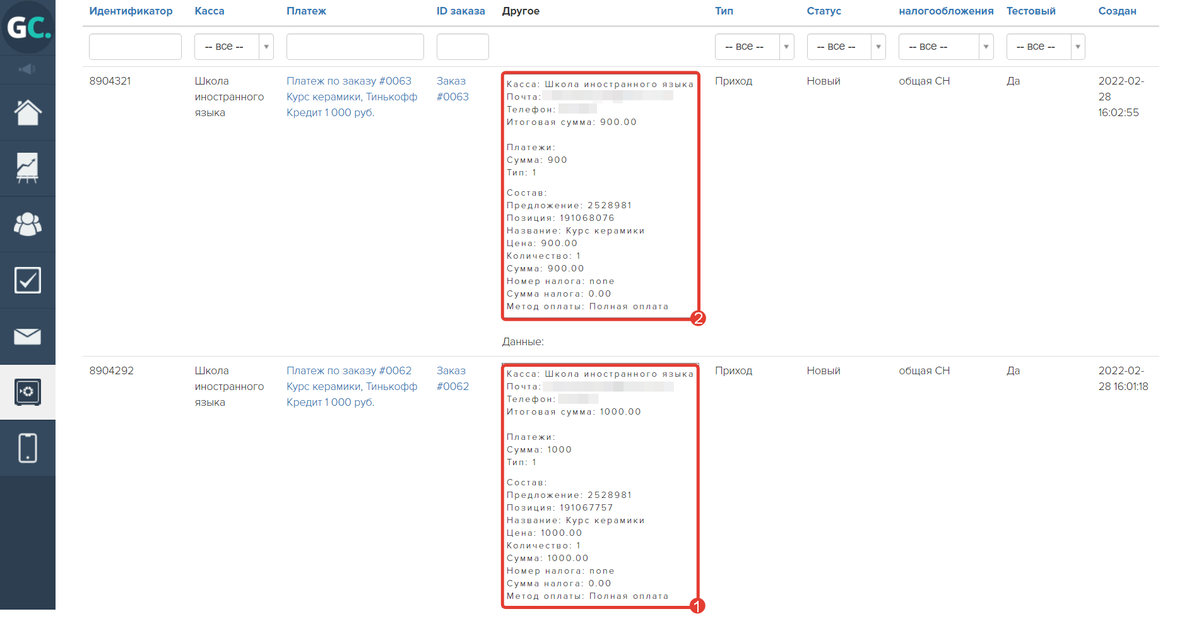Open the Платеж по заказу #0062 link

tap(349, 370)
